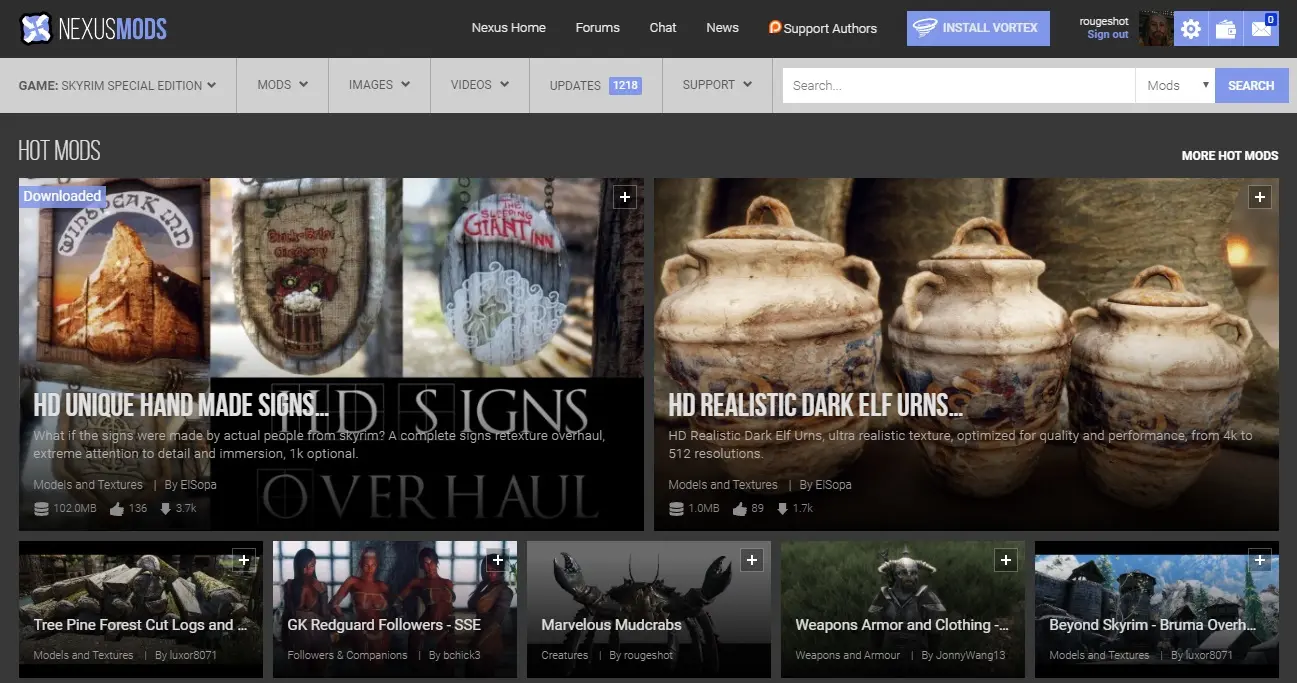Open the News link
Image resolution: width=1297 pixels, height=683 pixels.
pos(722,28)
